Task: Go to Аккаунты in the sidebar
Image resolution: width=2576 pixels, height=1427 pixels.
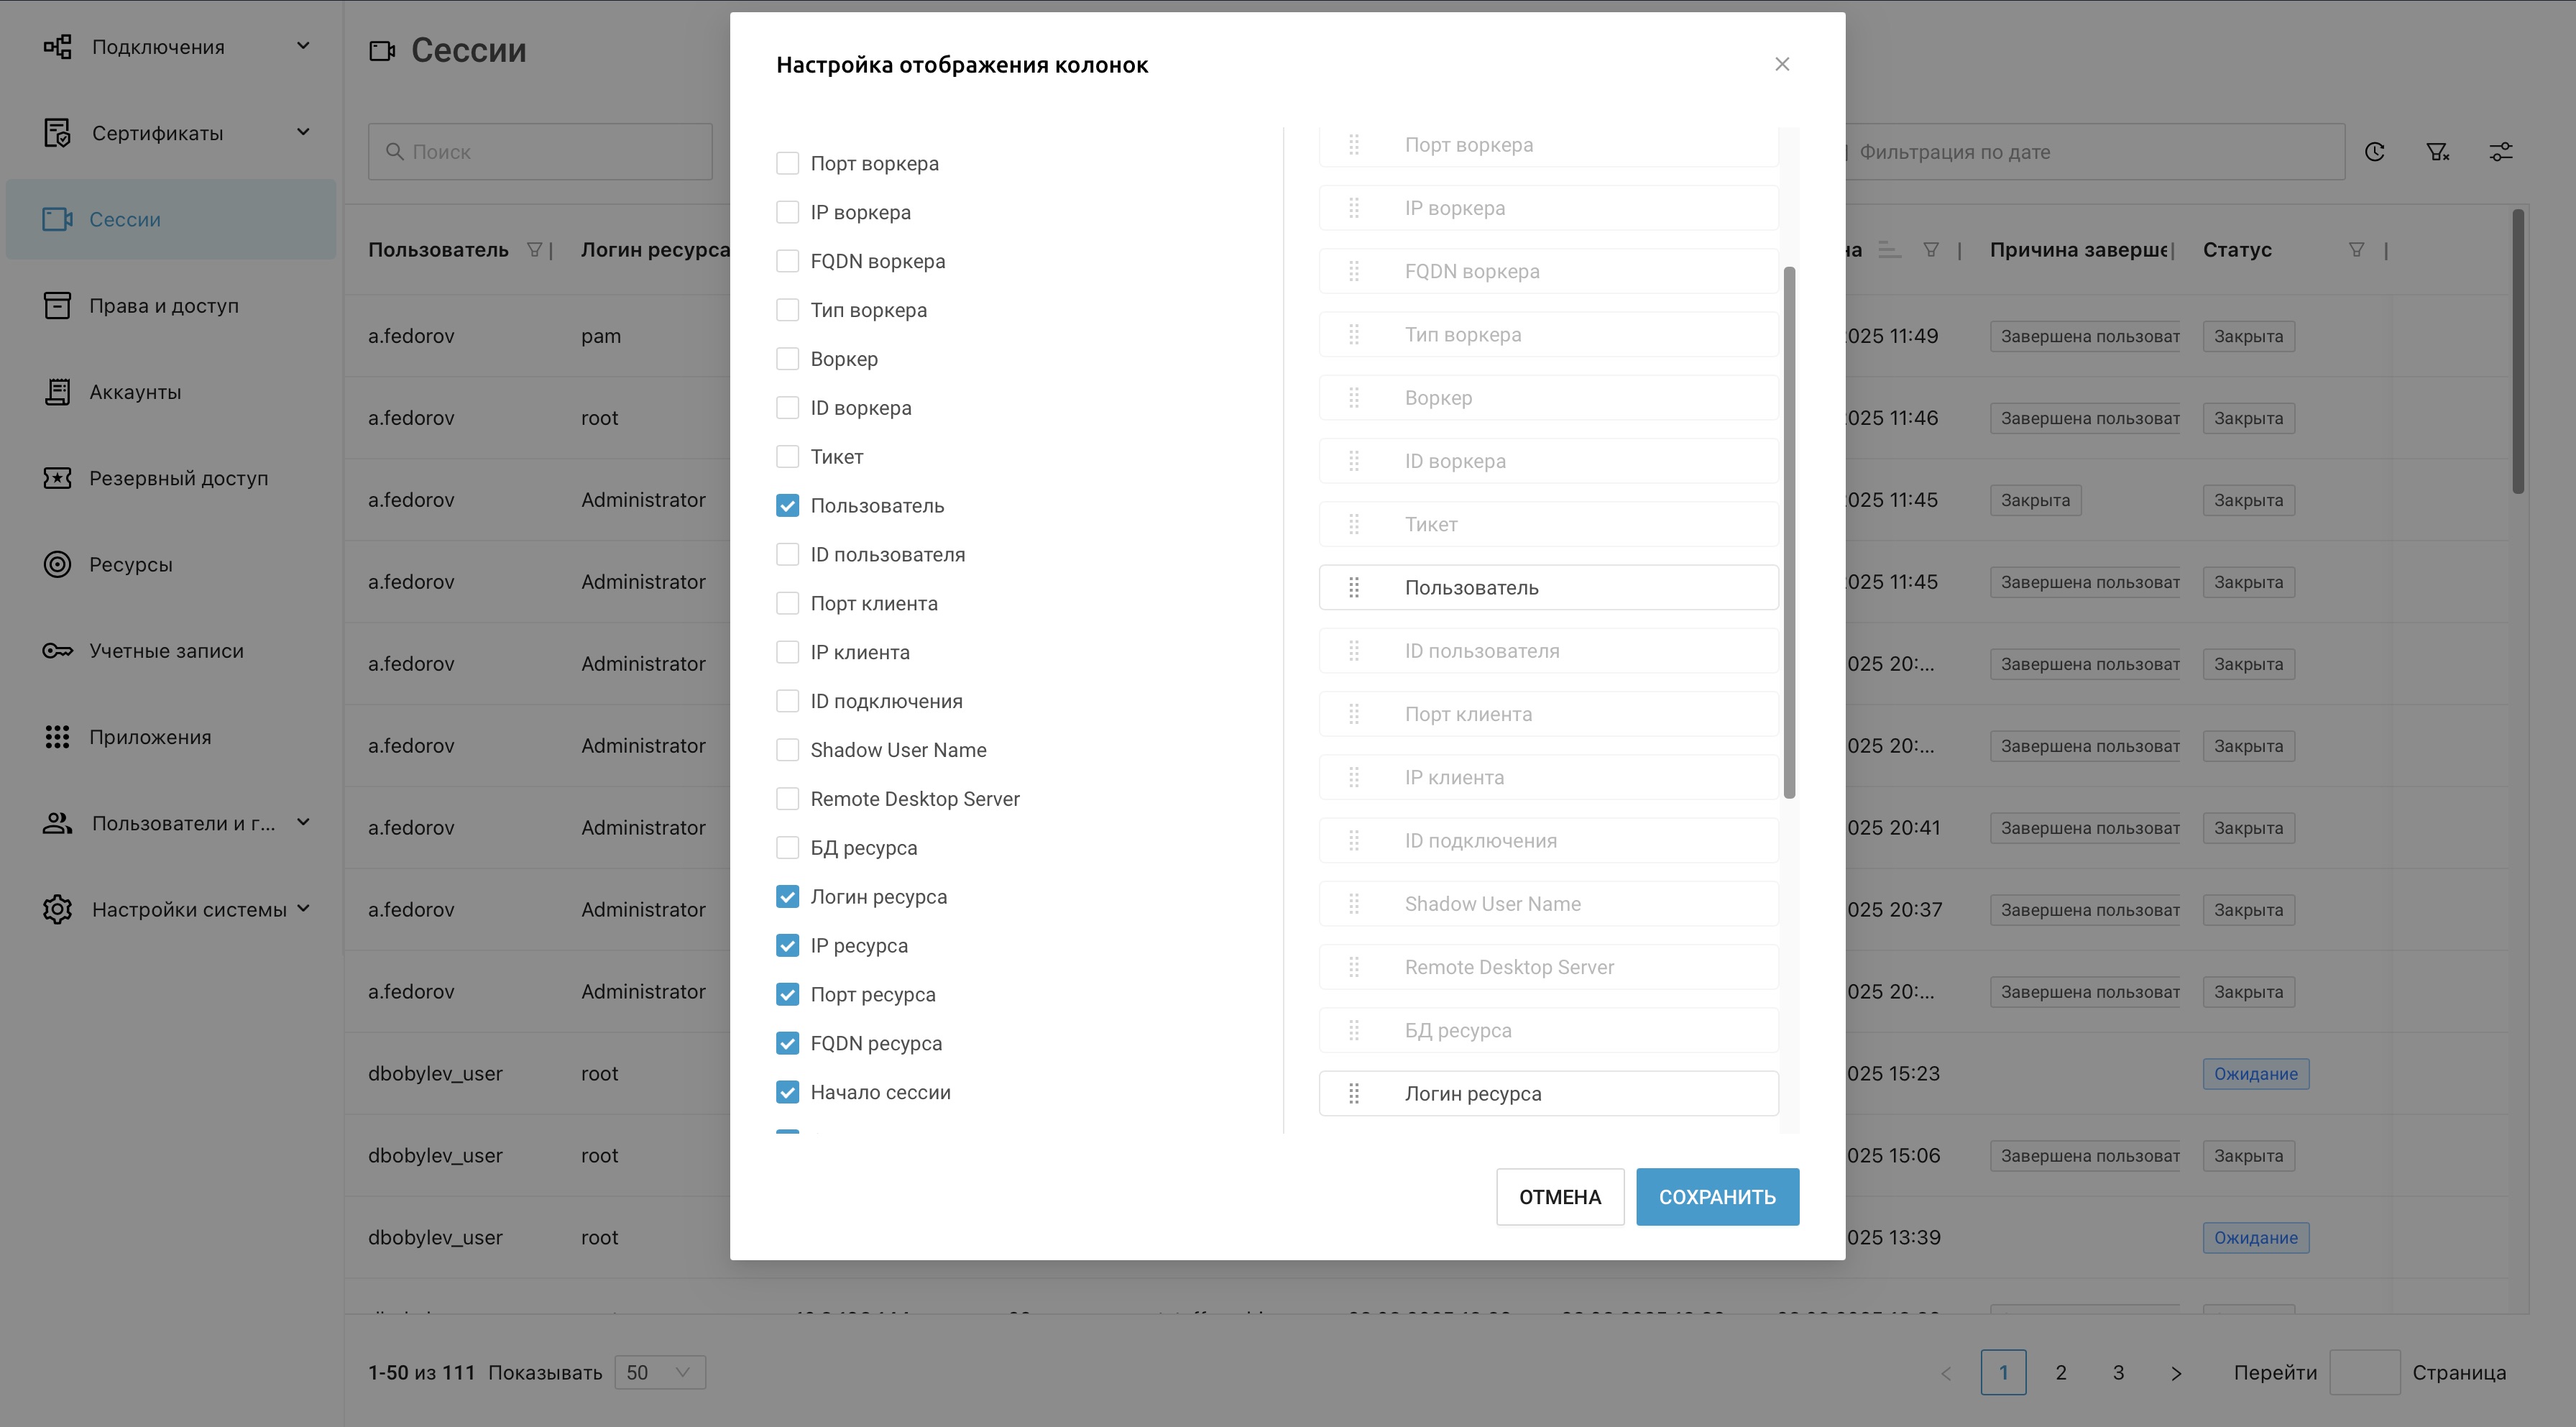Action: coord(135,392)
